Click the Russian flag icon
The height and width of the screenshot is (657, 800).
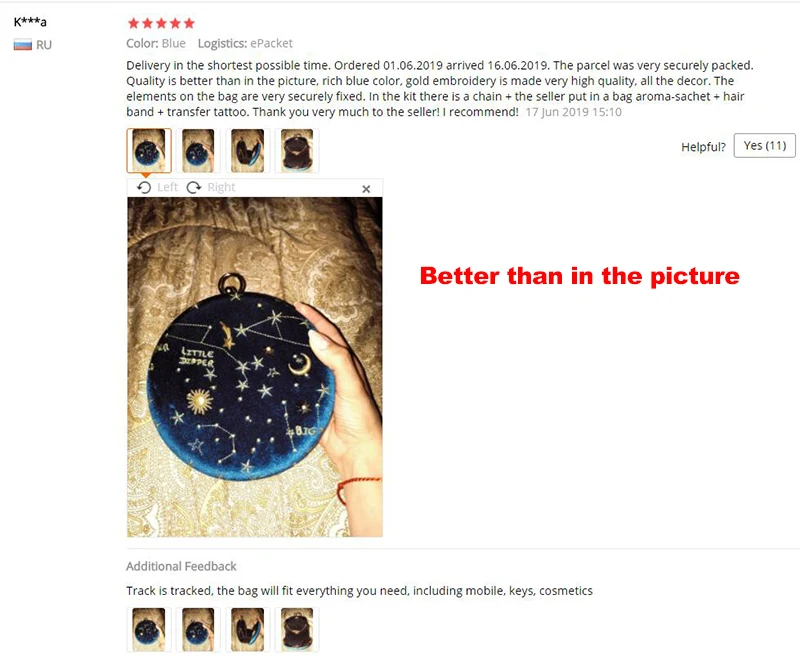point(22,45)
